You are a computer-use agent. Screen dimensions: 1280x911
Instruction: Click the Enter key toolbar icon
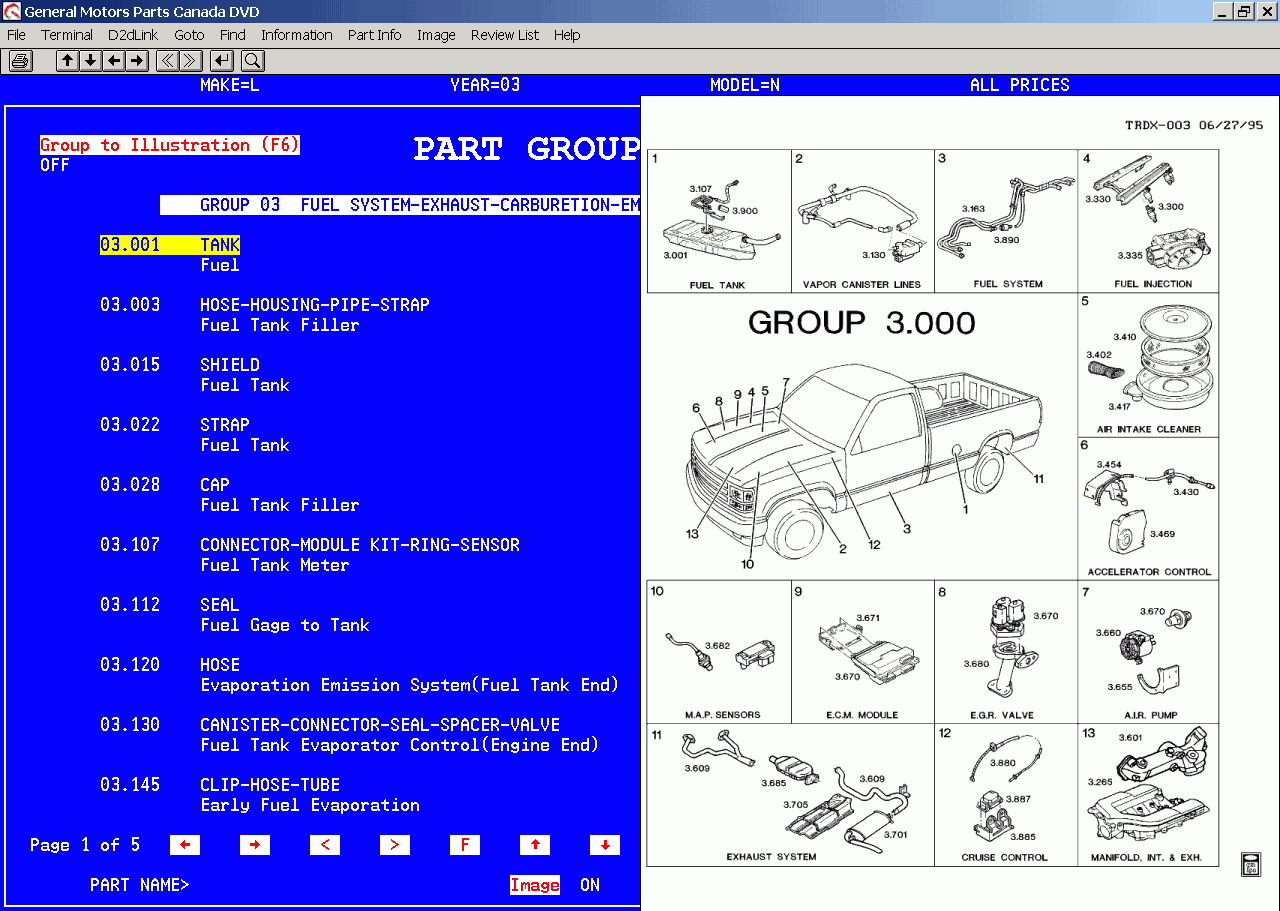tap(222, 61)
